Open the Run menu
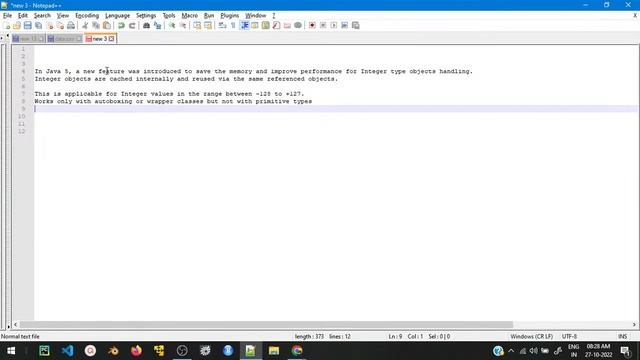Viewport: 640px width, 360px height. (209, 16)
